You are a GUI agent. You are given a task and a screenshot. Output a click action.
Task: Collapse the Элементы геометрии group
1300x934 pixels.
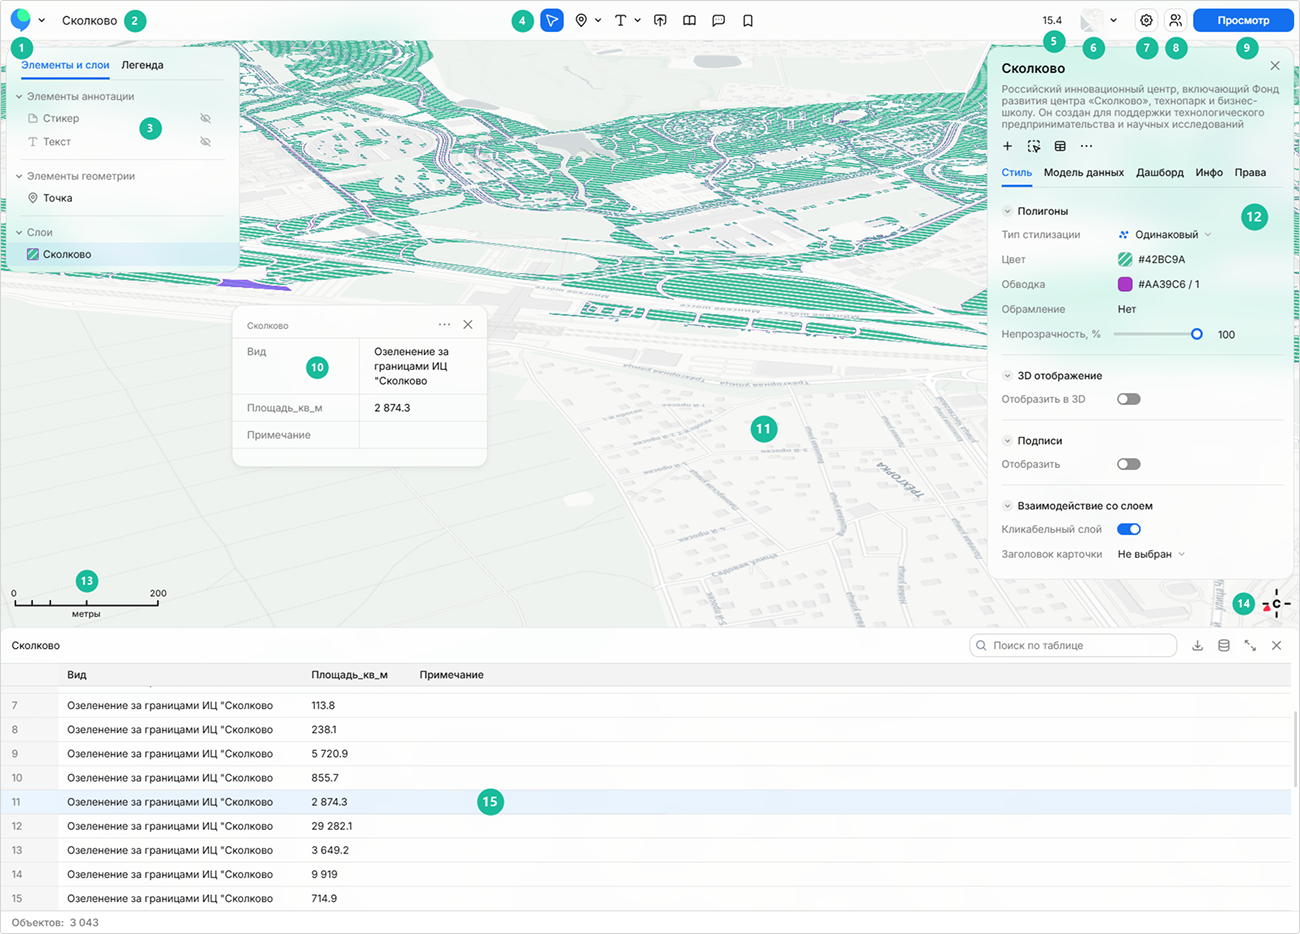[x=19, y=176]
